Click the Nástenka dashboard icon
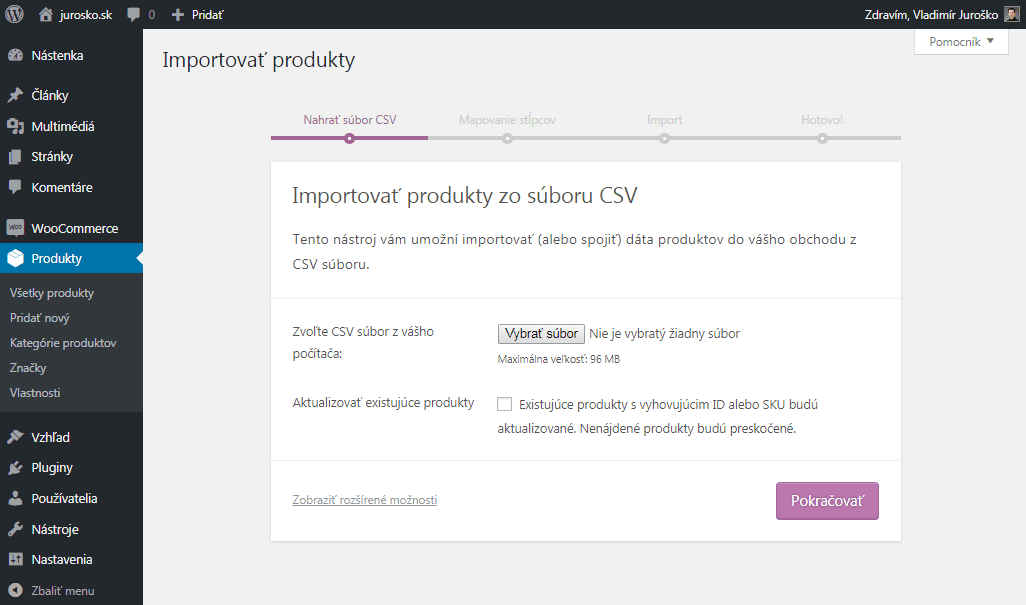 point(15,56)
